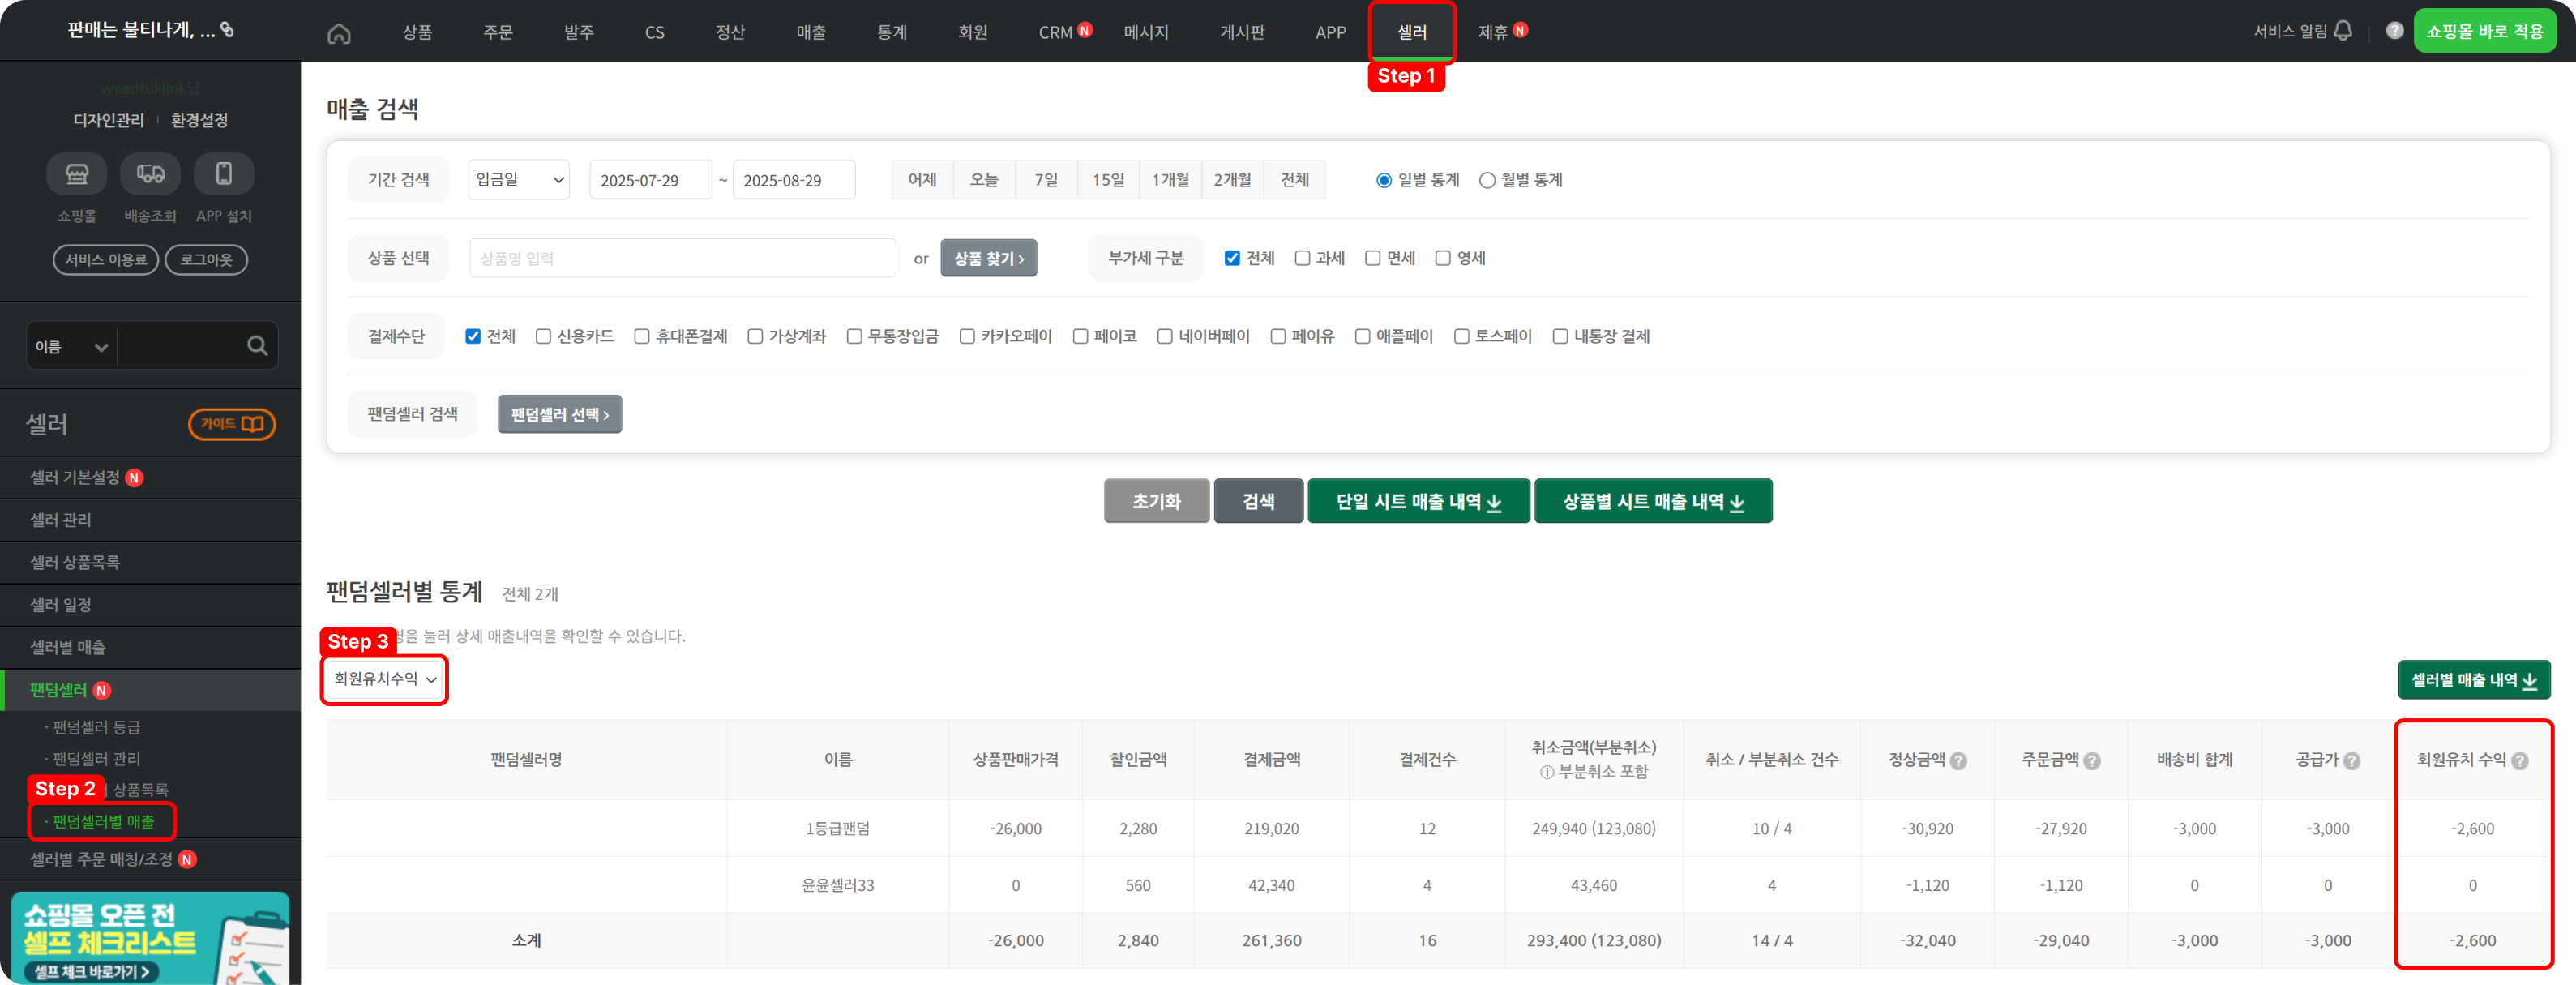The height and width of the screenshot is (985, 2576).
Task: Click the 팬덤셀러 선택 button
Action: (559, 414)
